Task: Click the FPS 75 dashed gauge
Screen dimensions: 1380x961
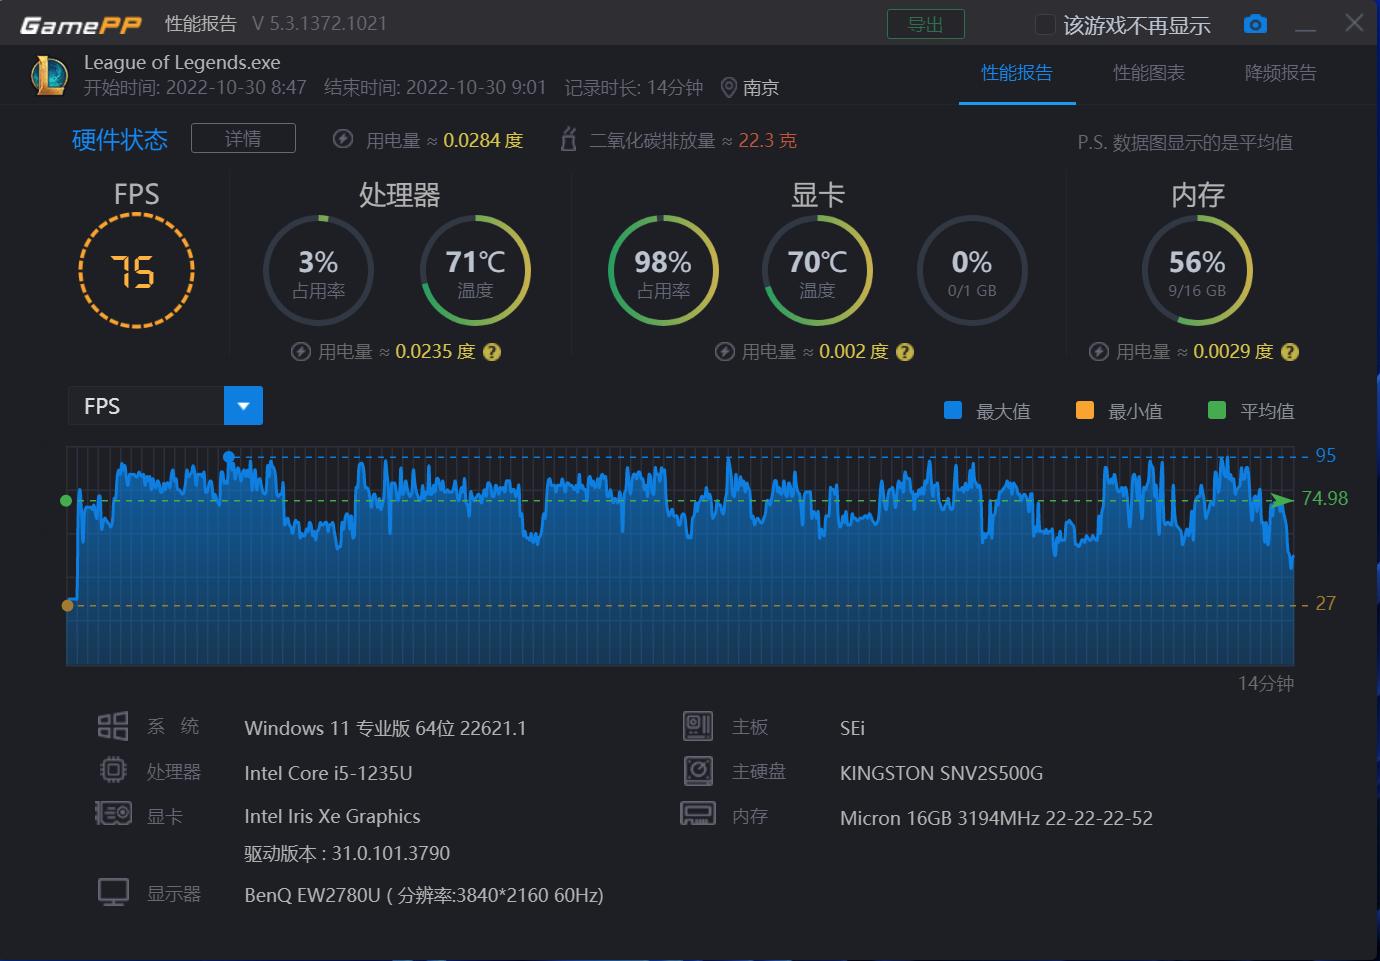Action: [136, 272]
